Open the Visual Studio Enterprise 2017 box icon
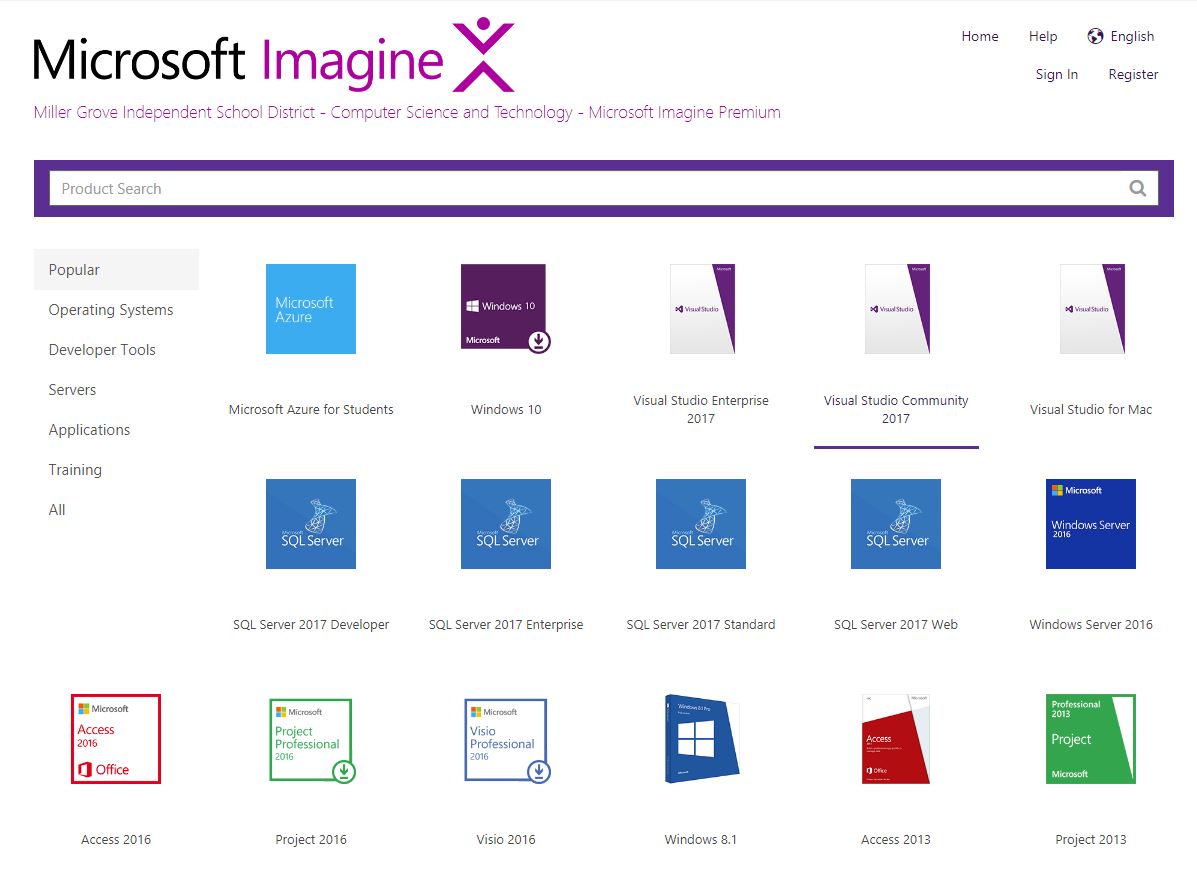The image size is (1197, 890). coord(702,308)
